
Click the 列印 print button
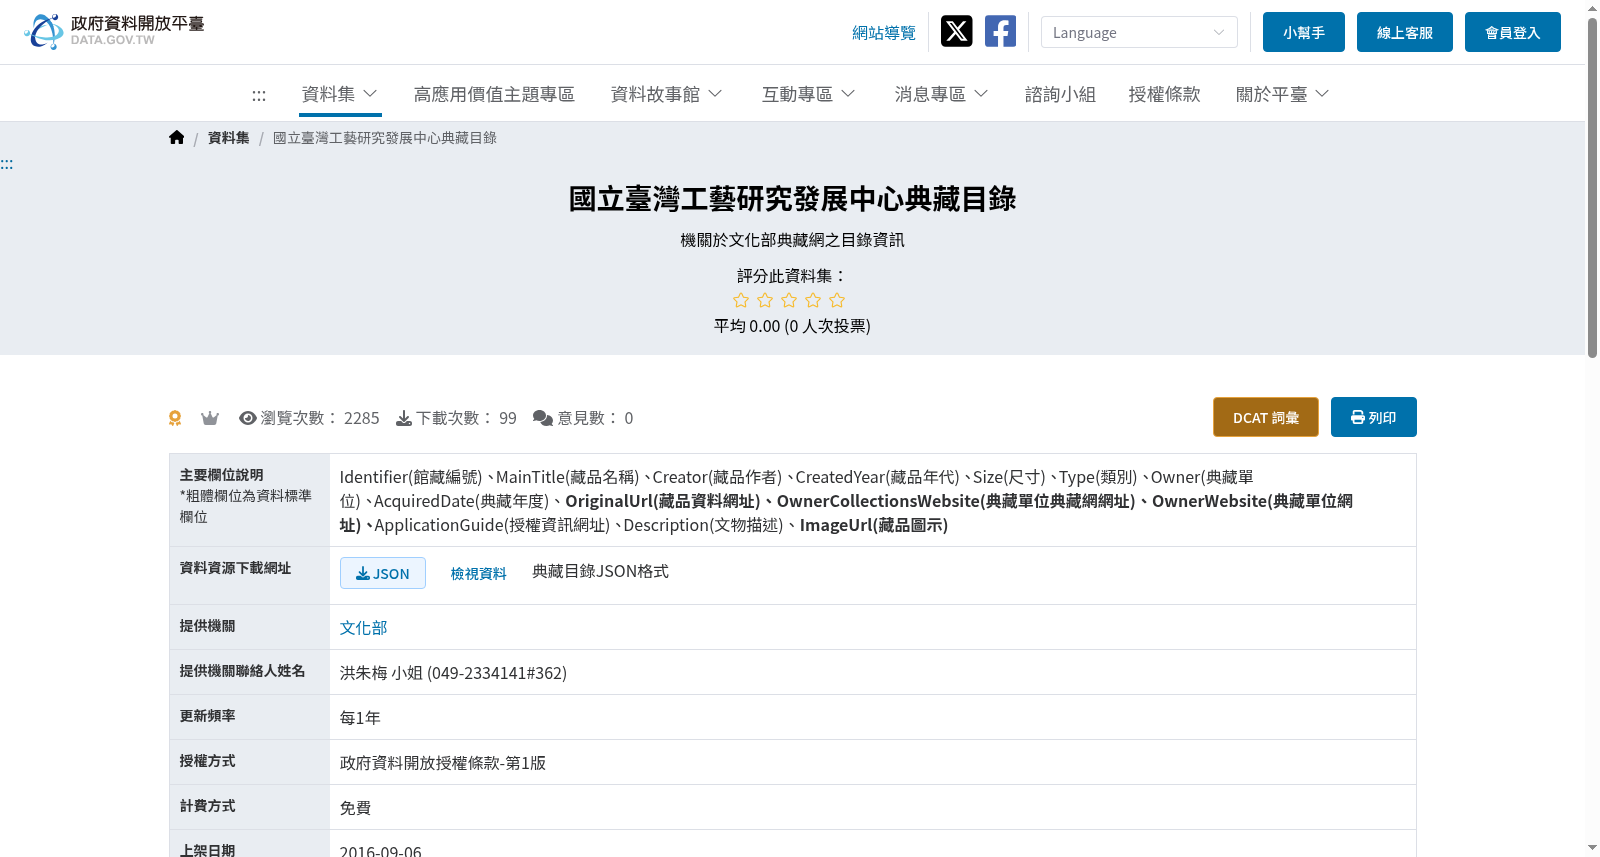pyautogui.click(x=1374, y=417)
